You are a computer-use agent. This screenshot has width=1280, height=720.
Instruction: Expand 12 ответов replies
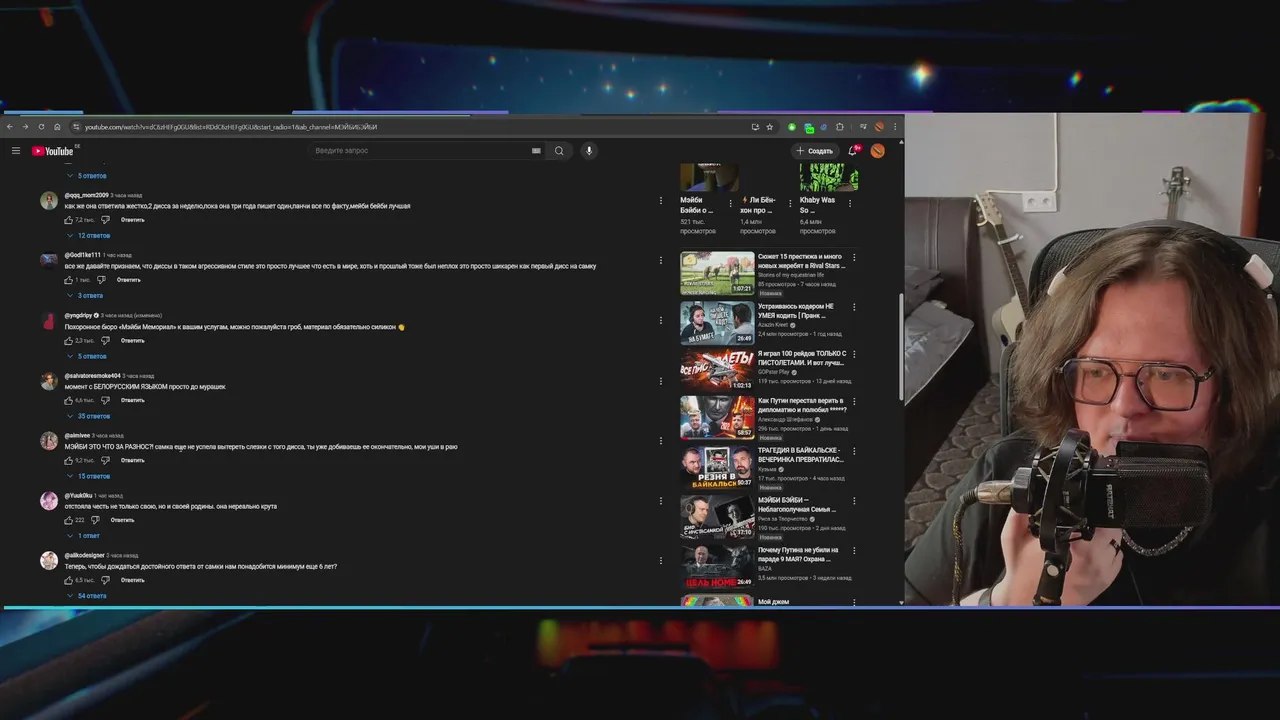(x=88, y=236)
